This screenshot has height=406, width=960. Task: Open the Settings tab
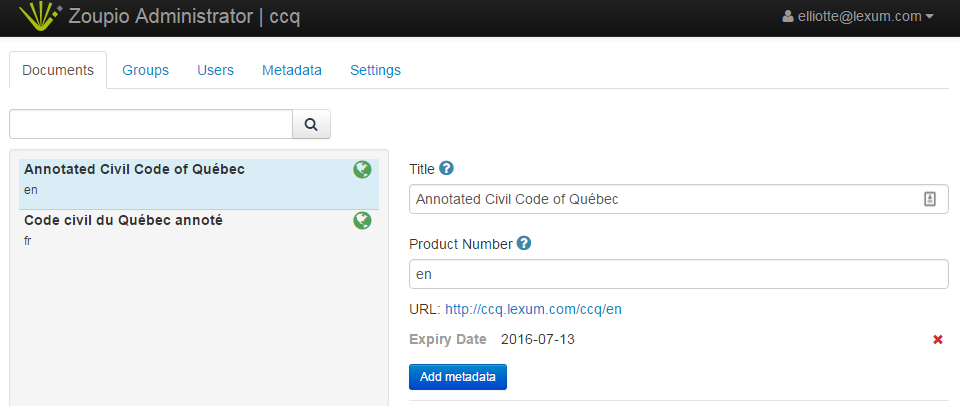pyautogui.click(x=375, y=70)
